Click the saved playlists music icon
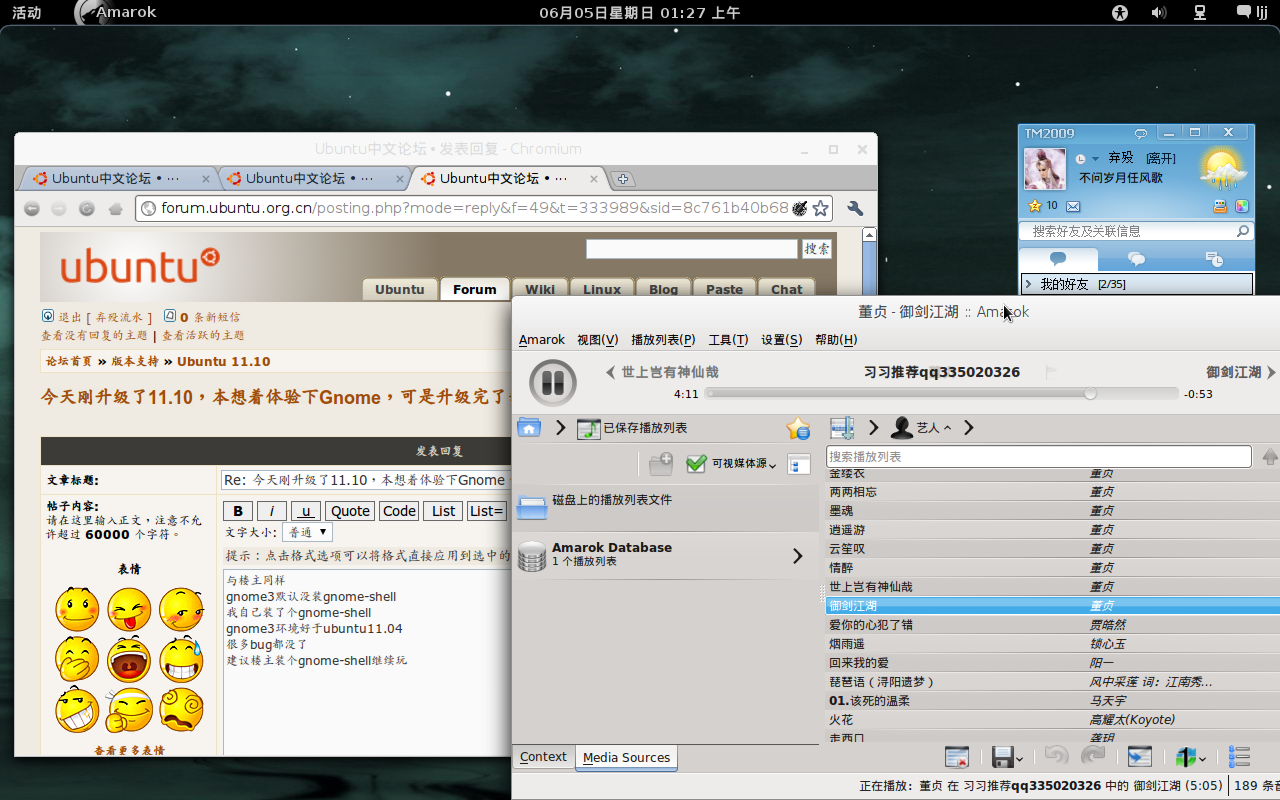1280x800 pixels. (x=588, y=428)
